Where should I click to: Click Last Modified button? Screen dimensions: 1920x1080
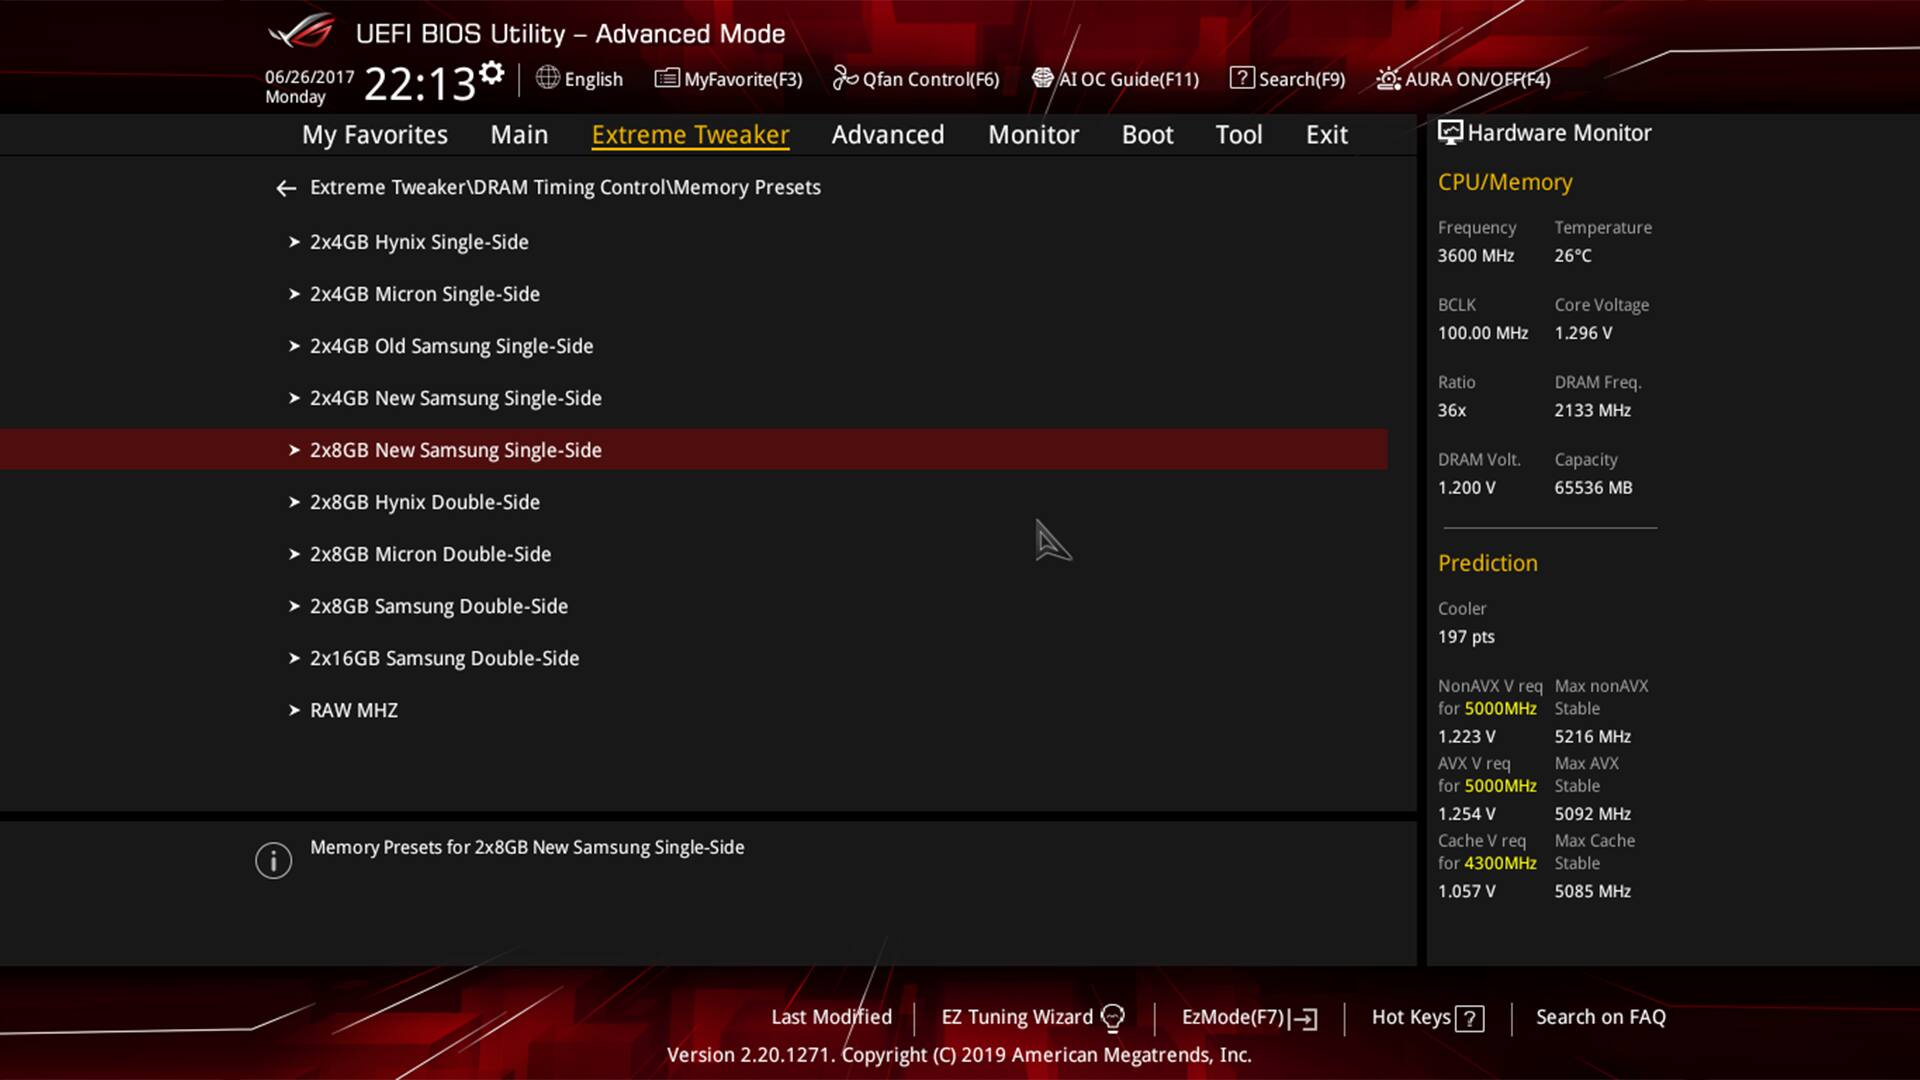coord(831,1017)
